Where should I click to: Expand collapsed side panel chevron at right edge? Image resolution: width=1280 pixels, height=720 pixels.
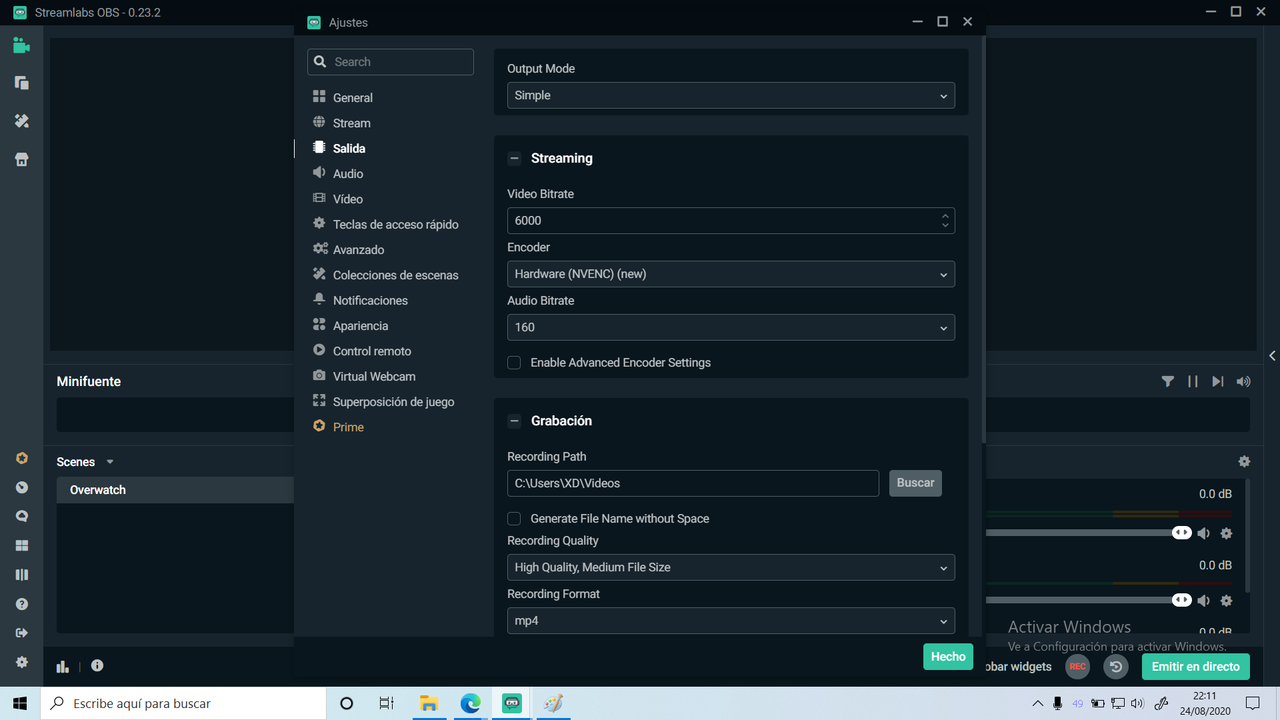click(x=1272, y=355)
